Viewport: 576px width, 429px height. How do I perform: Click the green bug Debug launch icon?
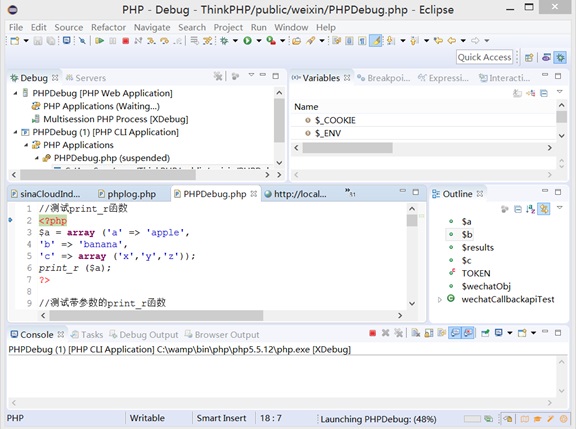[x=224, y=41]
